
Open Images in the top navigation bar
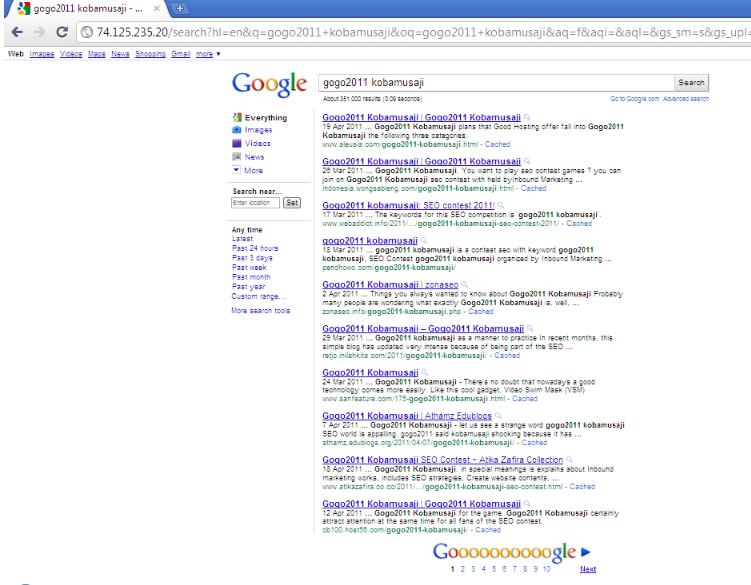coord(42,54)
